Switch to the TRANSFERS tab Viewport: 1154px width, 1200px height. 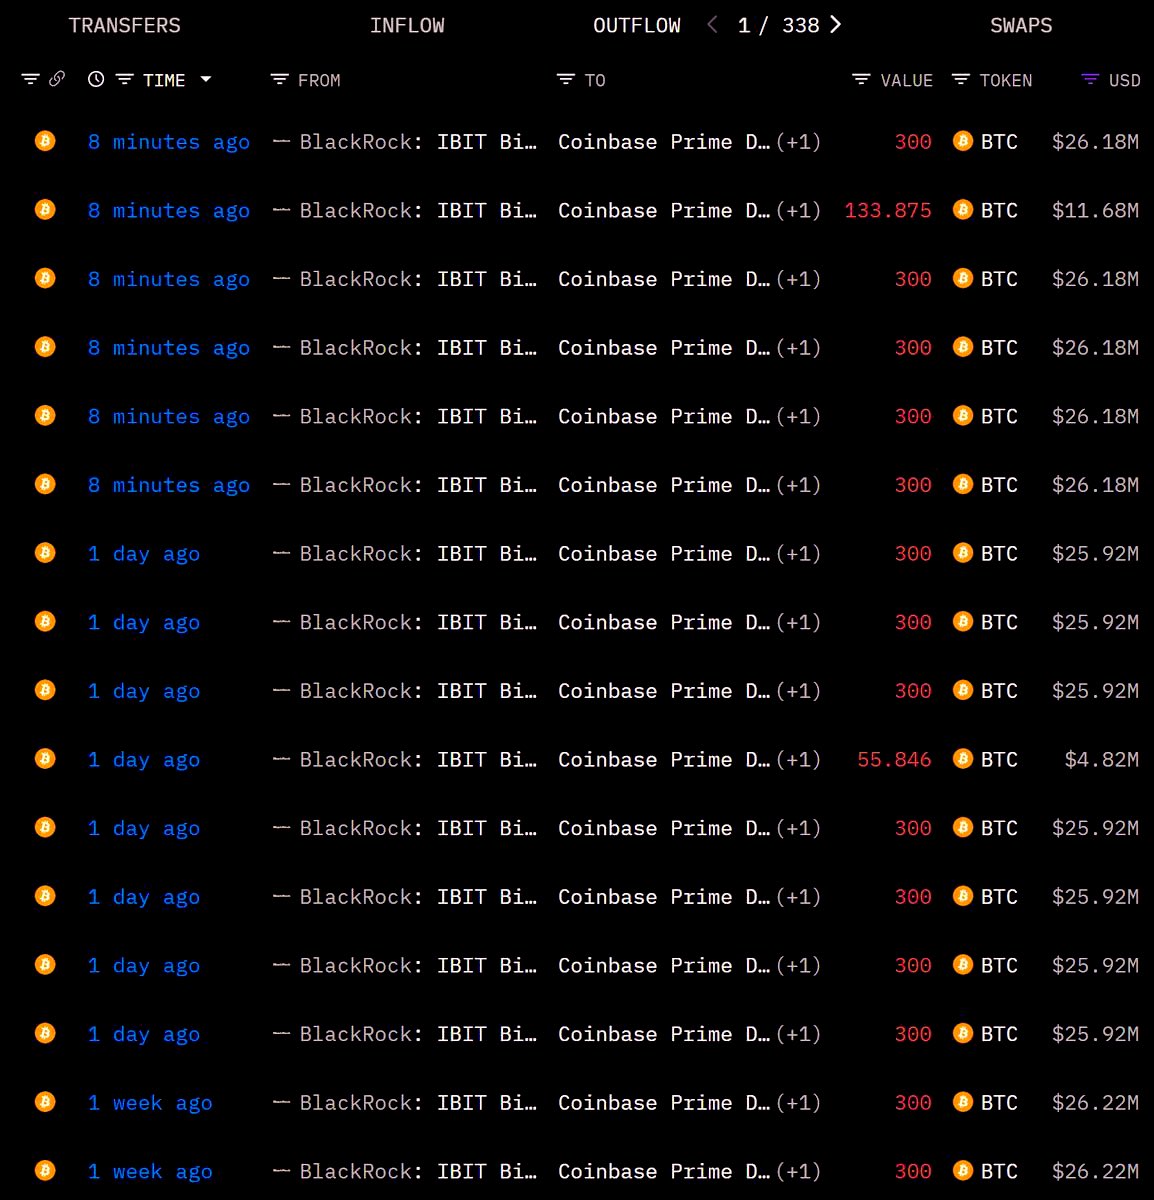(124, 25)
